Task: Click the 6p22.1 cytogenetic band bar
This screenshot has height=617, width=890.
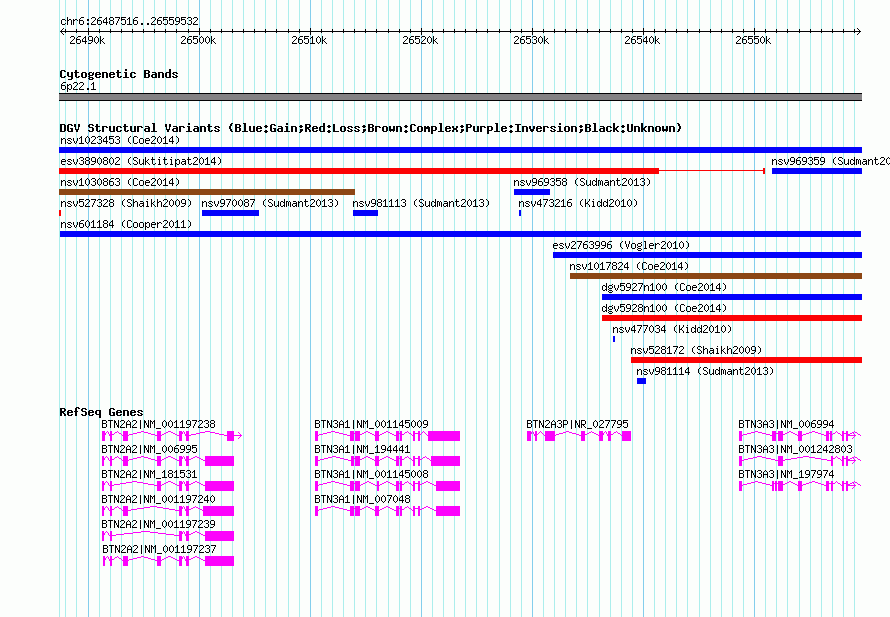Action: coord(460,97)
